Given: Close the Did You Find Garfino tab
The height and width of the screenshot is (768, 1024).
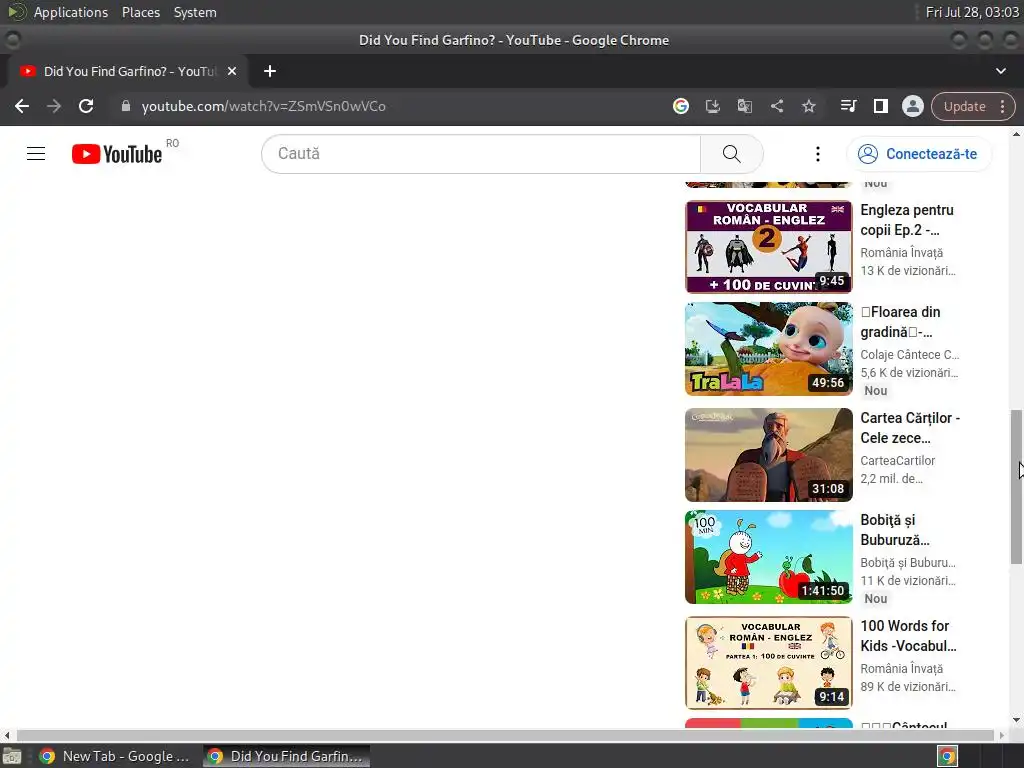Looking at the screenshot, I should pos(232,71).
